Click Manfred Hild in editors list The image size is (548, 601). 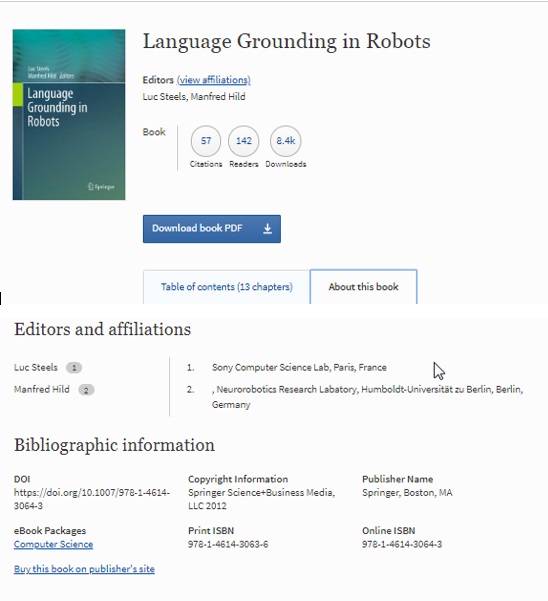(x=218, y=97)
